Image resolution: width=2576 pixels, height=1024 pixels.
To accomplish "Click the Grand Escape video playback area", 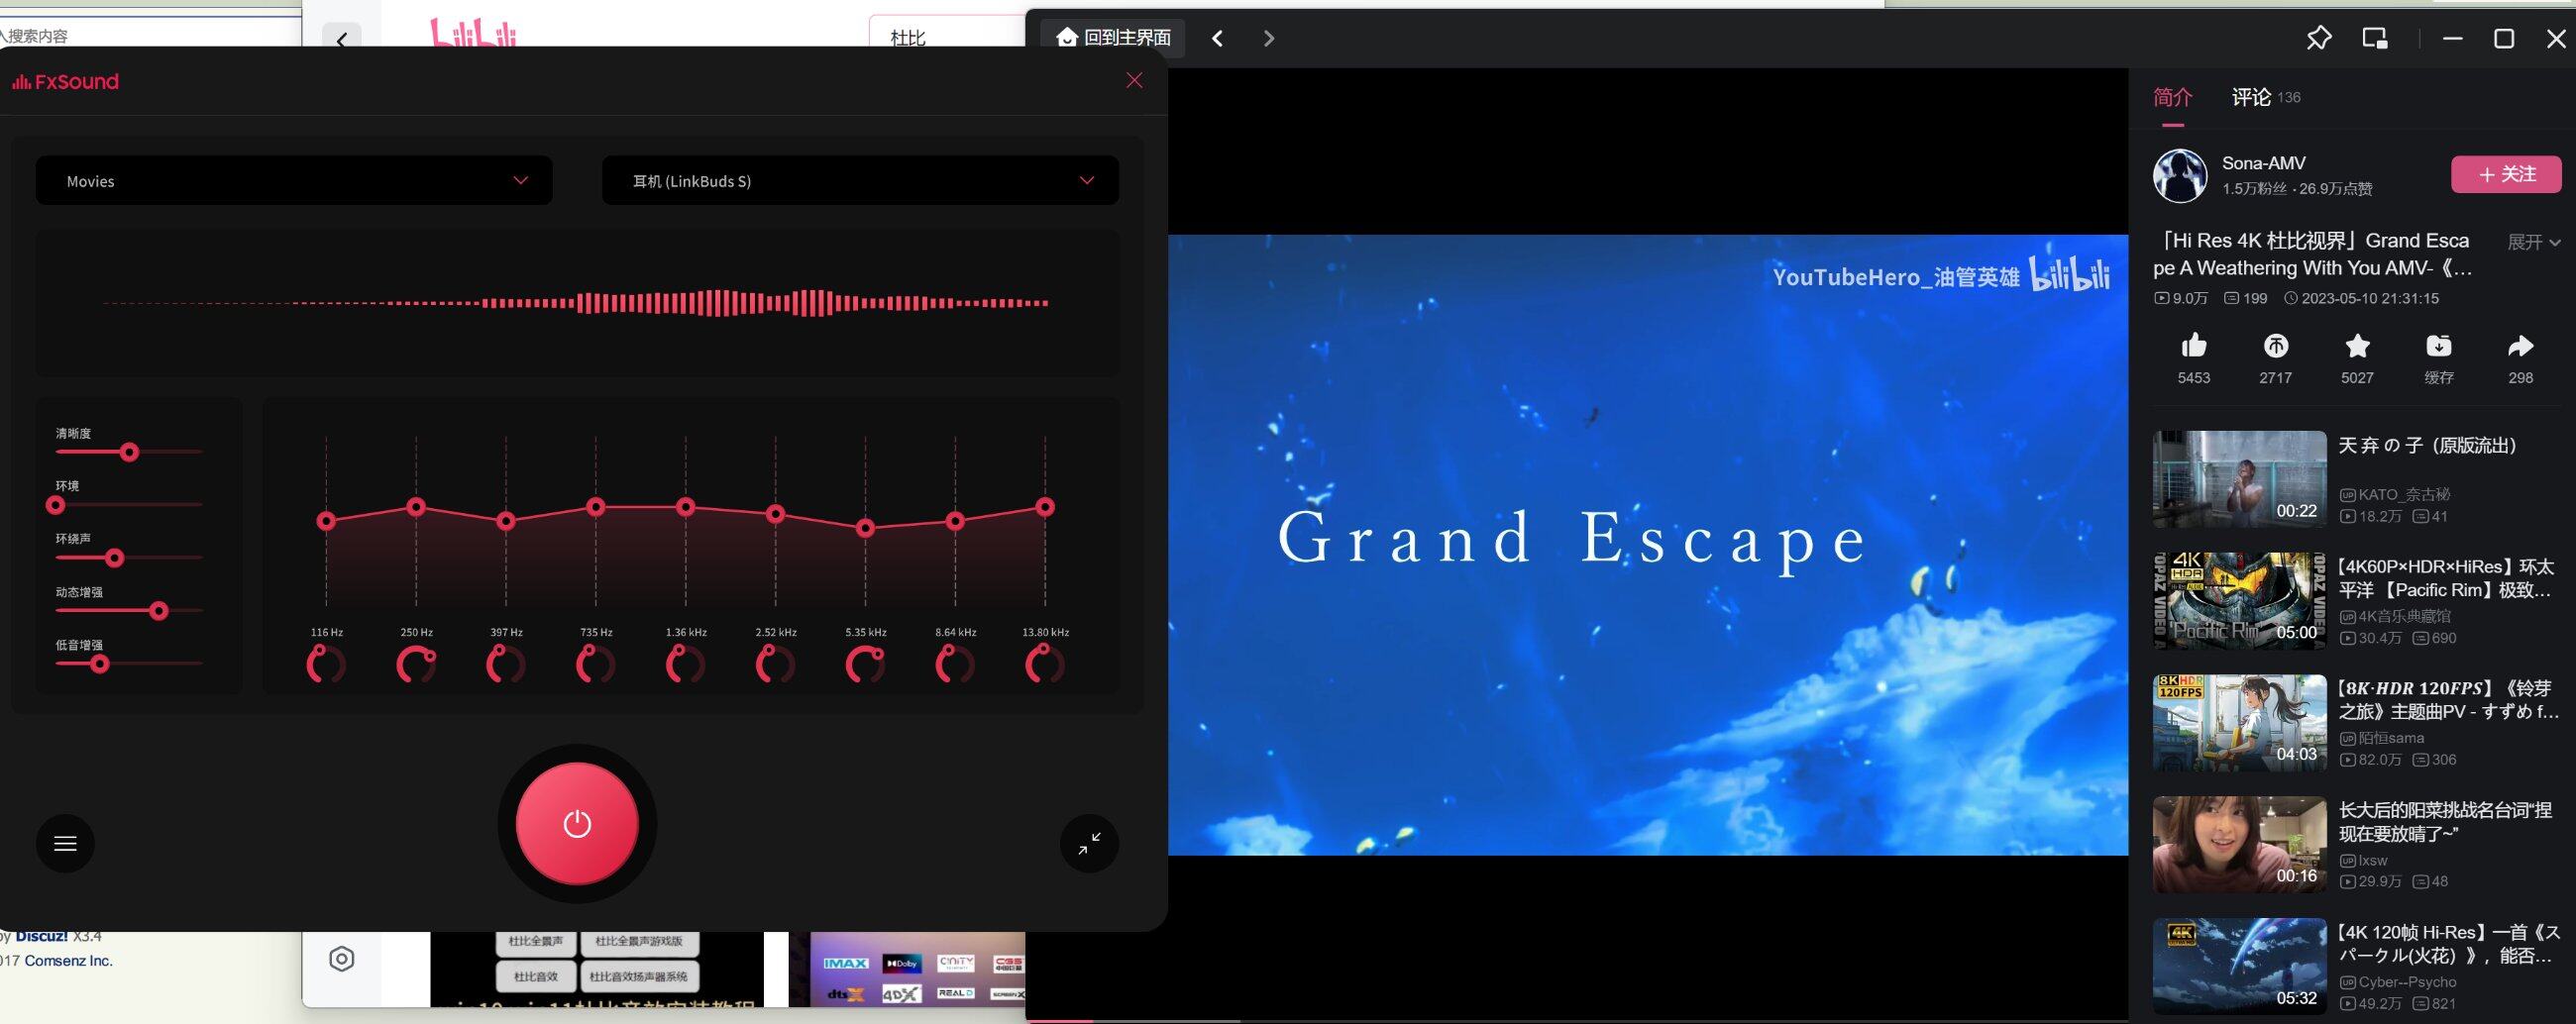I will (1648, 545).
